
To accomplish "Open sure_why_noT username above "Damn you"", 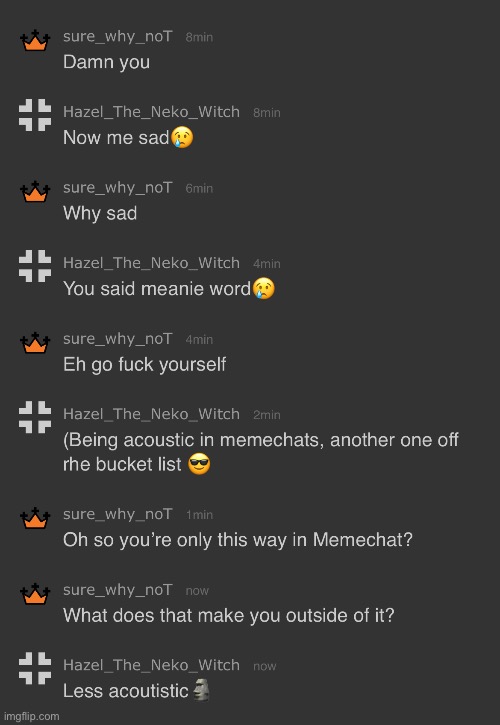I will click(x=117, y=37).
